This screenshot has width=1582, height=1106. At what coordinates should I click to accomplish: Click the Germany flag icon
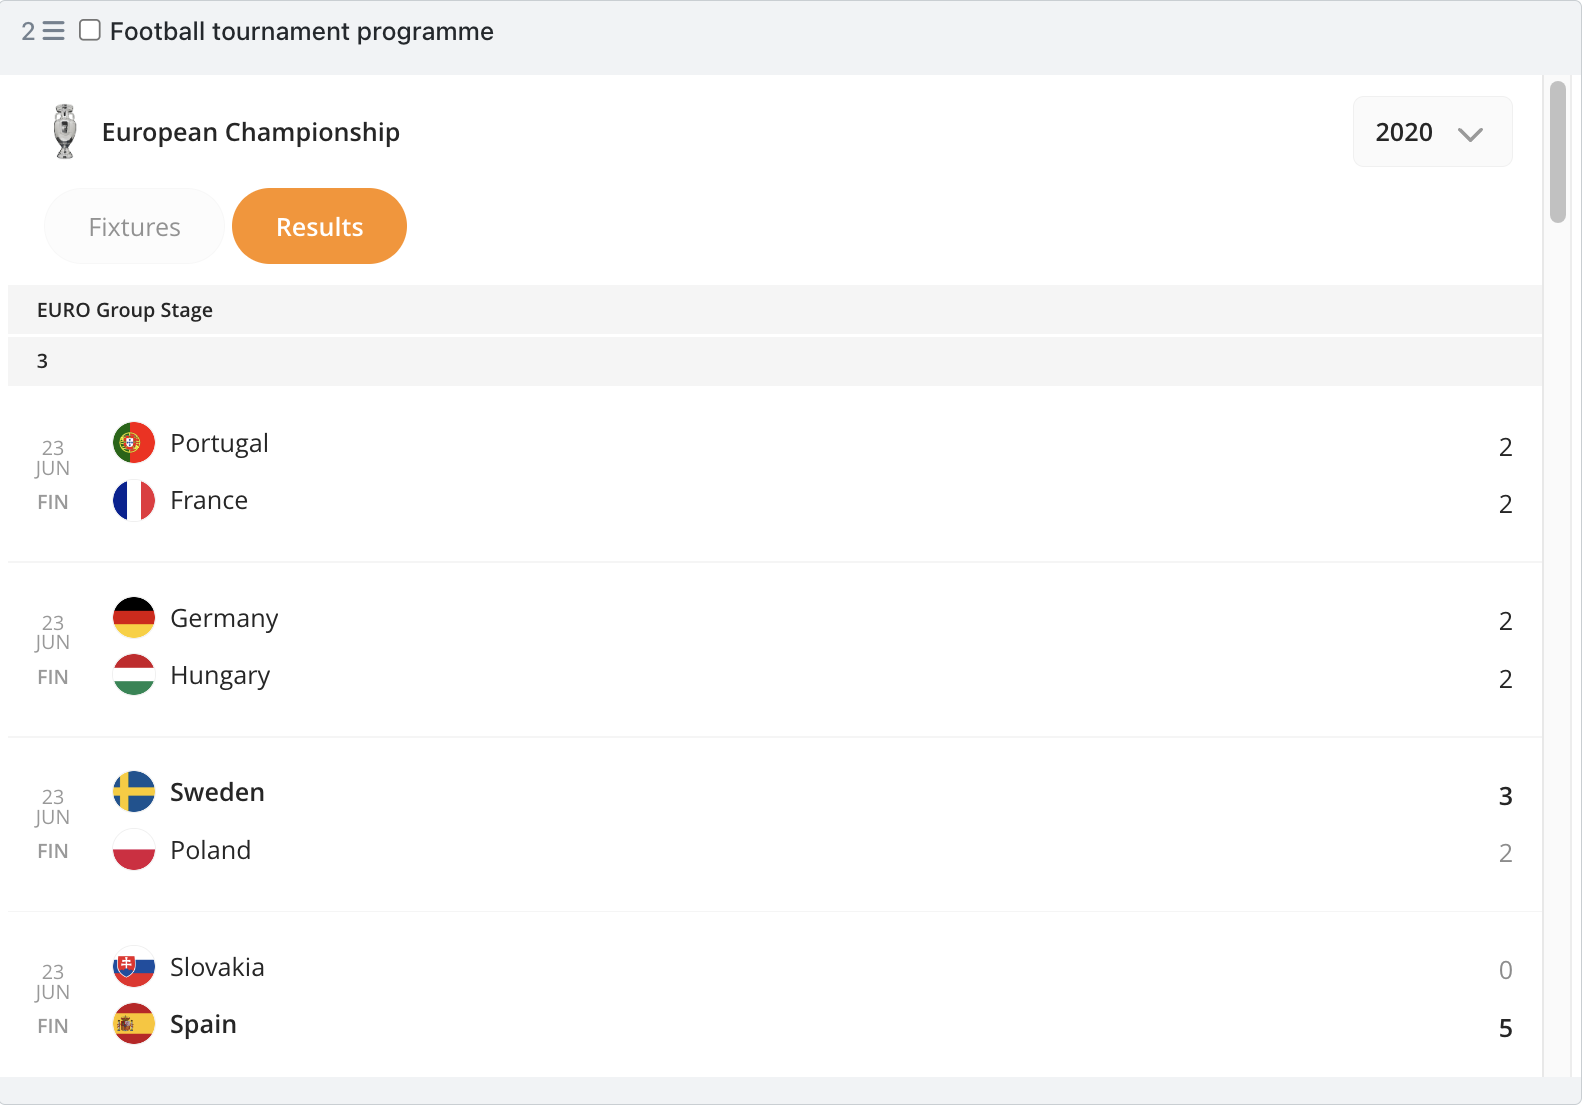pos(134,618)
